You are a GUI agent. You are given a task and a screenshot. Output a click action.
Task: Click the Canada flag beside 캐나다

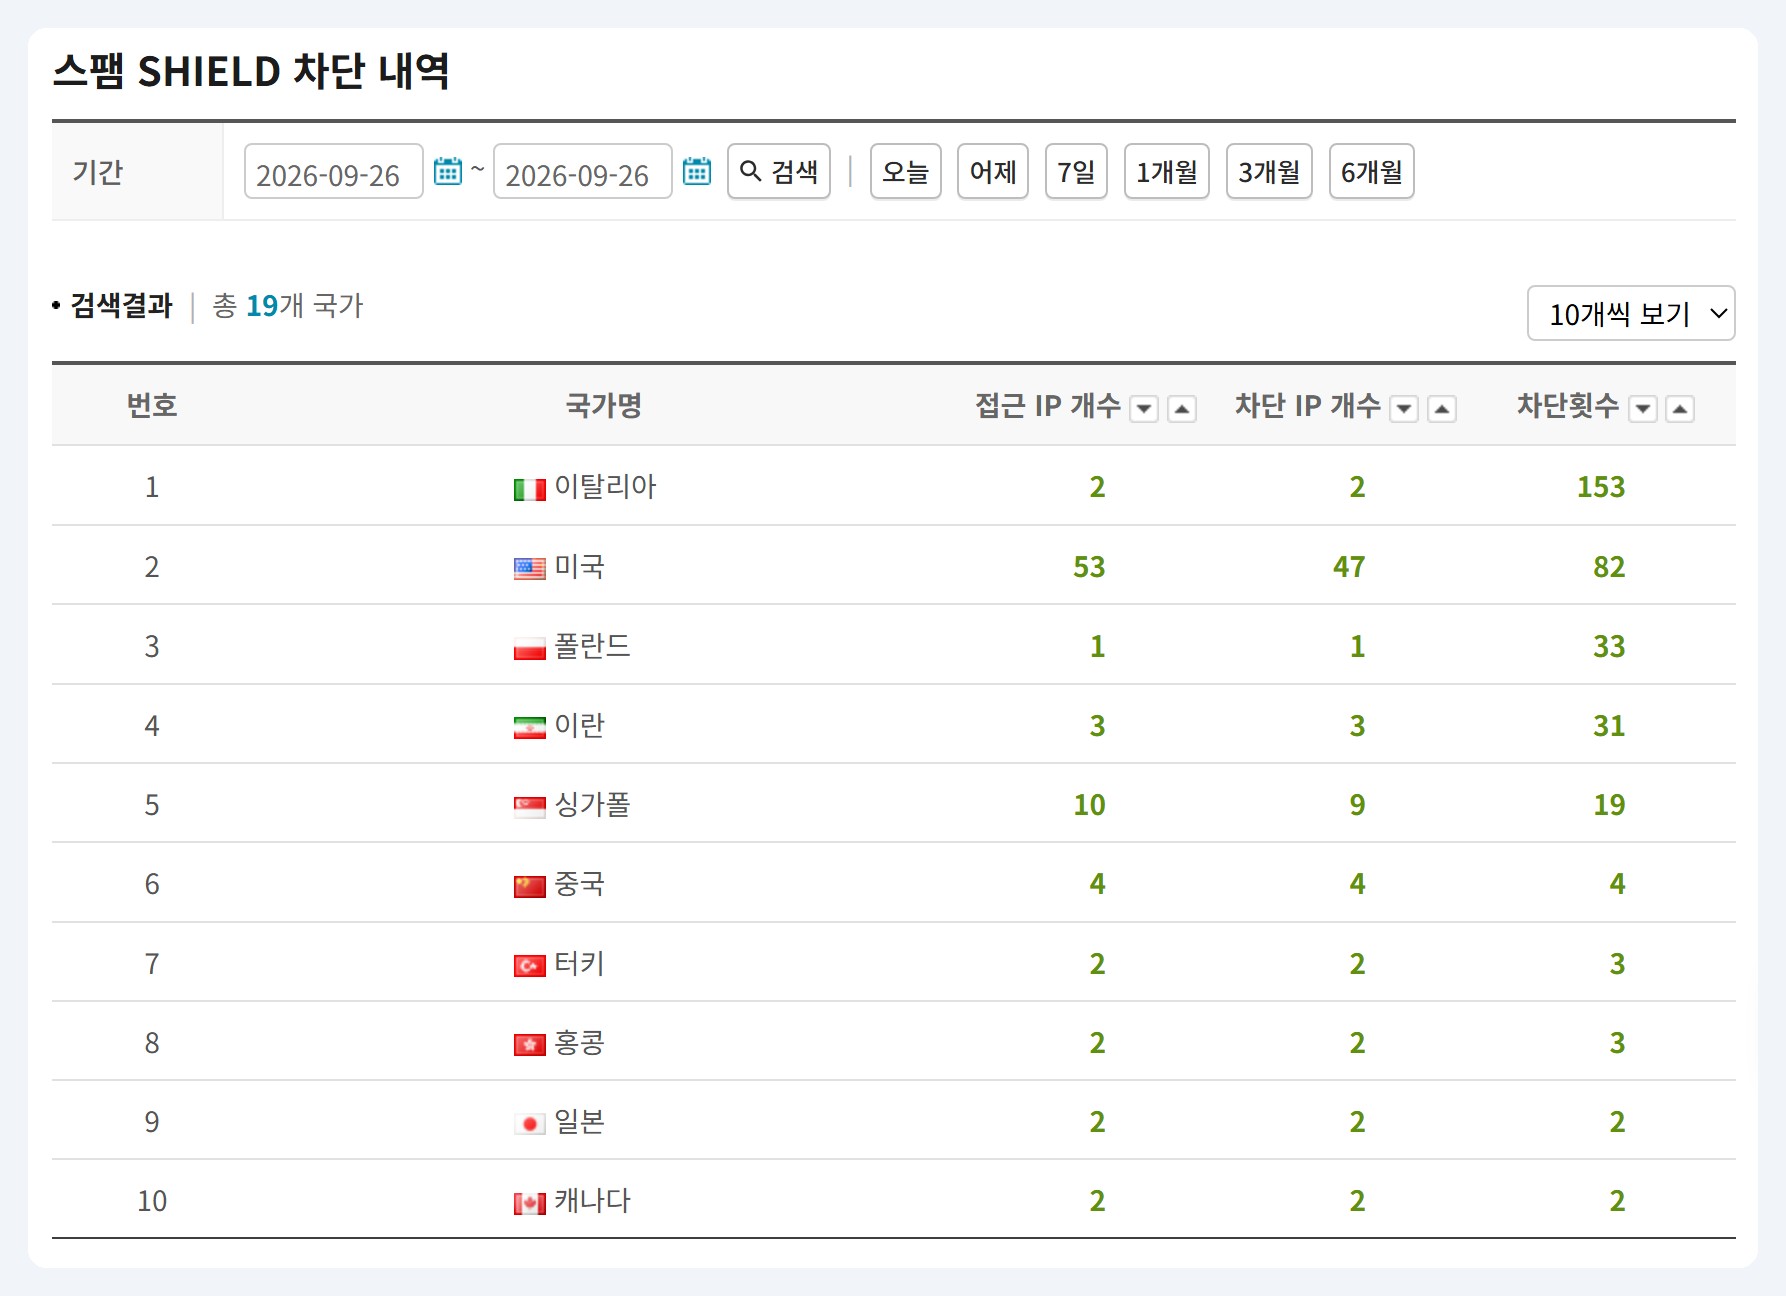(529, 1203)
